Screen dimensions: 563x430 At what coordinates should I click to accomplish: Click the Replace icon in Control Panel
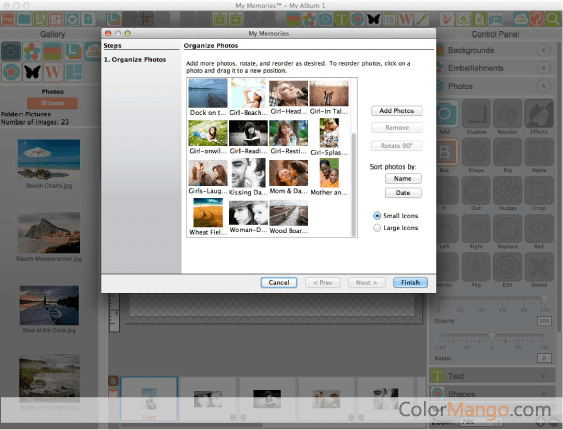[507, 229]
